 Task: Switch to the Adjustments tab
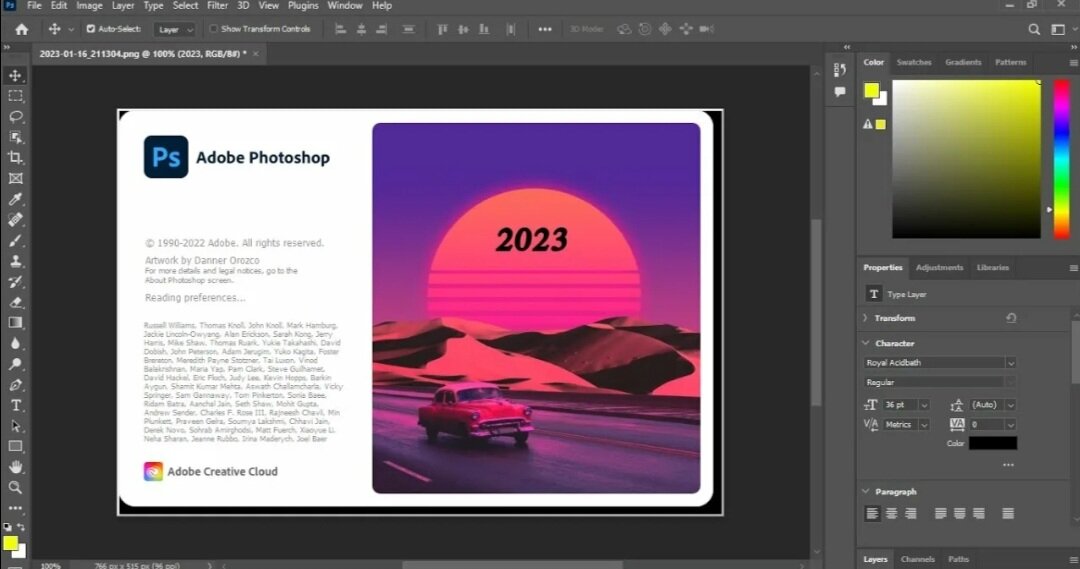coord(939,267)
